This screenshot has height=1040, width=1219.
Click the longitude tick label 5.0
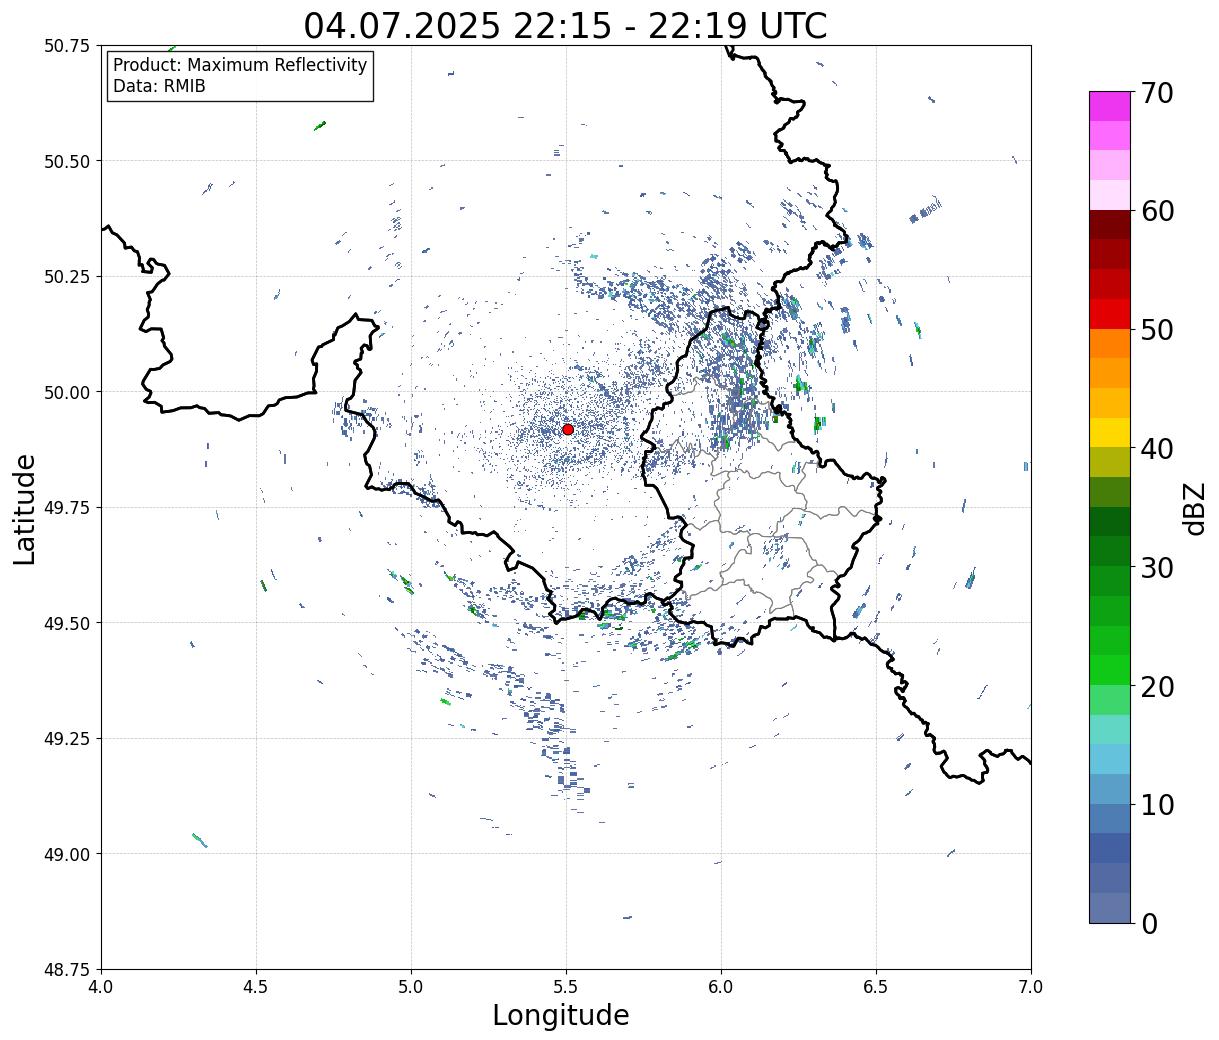point(411,987)
